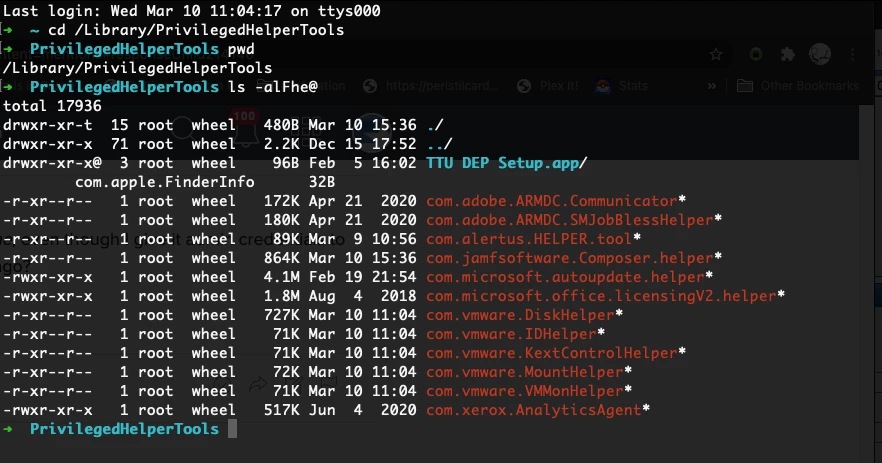Click the 'drwxr-xr-t' permissions string

click(x=47, y=125)
